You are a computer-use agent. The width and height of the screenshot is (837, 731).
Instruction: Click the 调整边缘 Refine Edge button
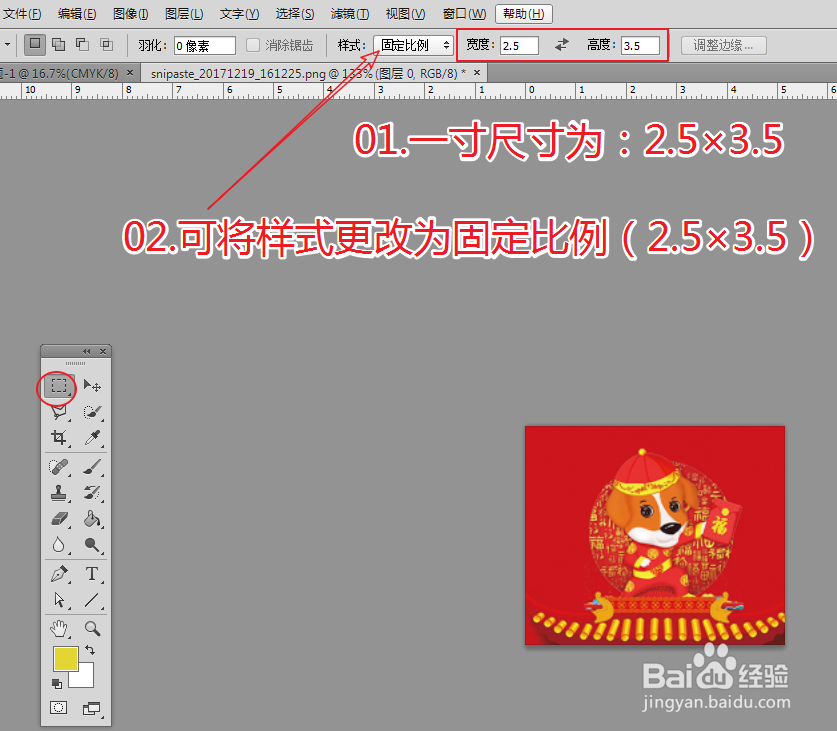[724, 45]
